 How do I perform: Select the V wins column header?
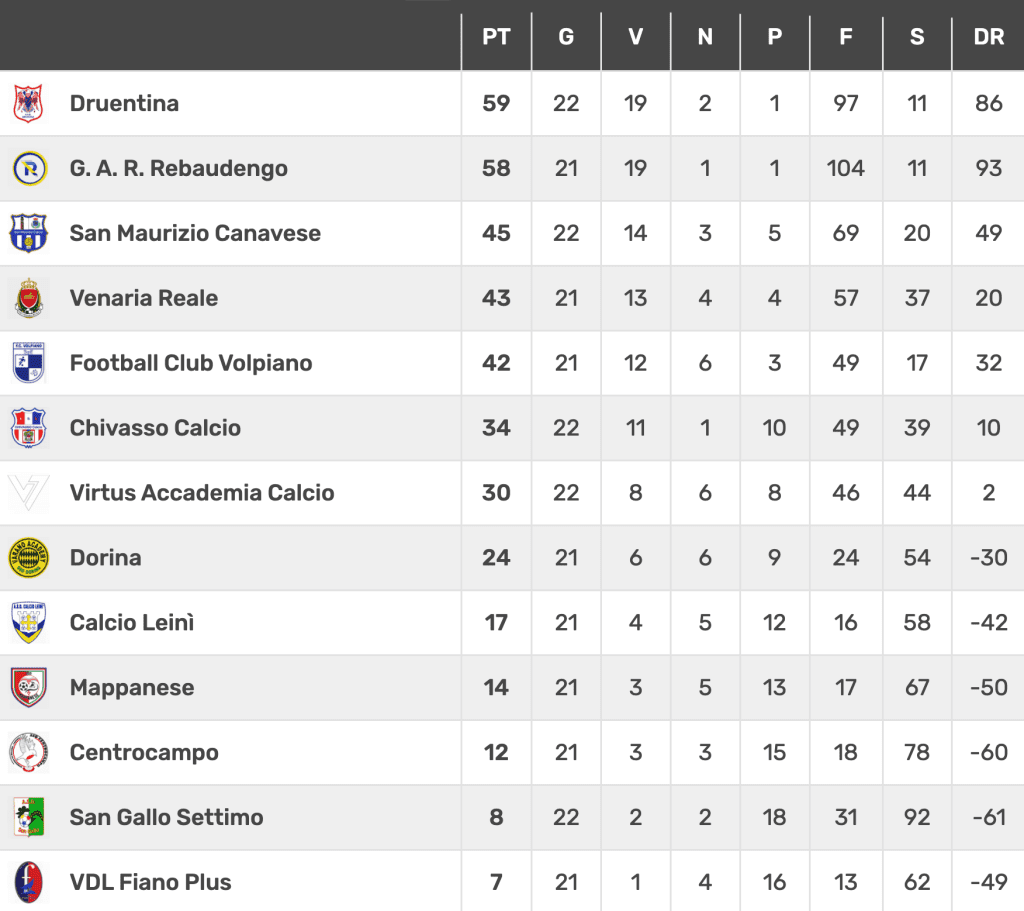click(x=635, y=37)
